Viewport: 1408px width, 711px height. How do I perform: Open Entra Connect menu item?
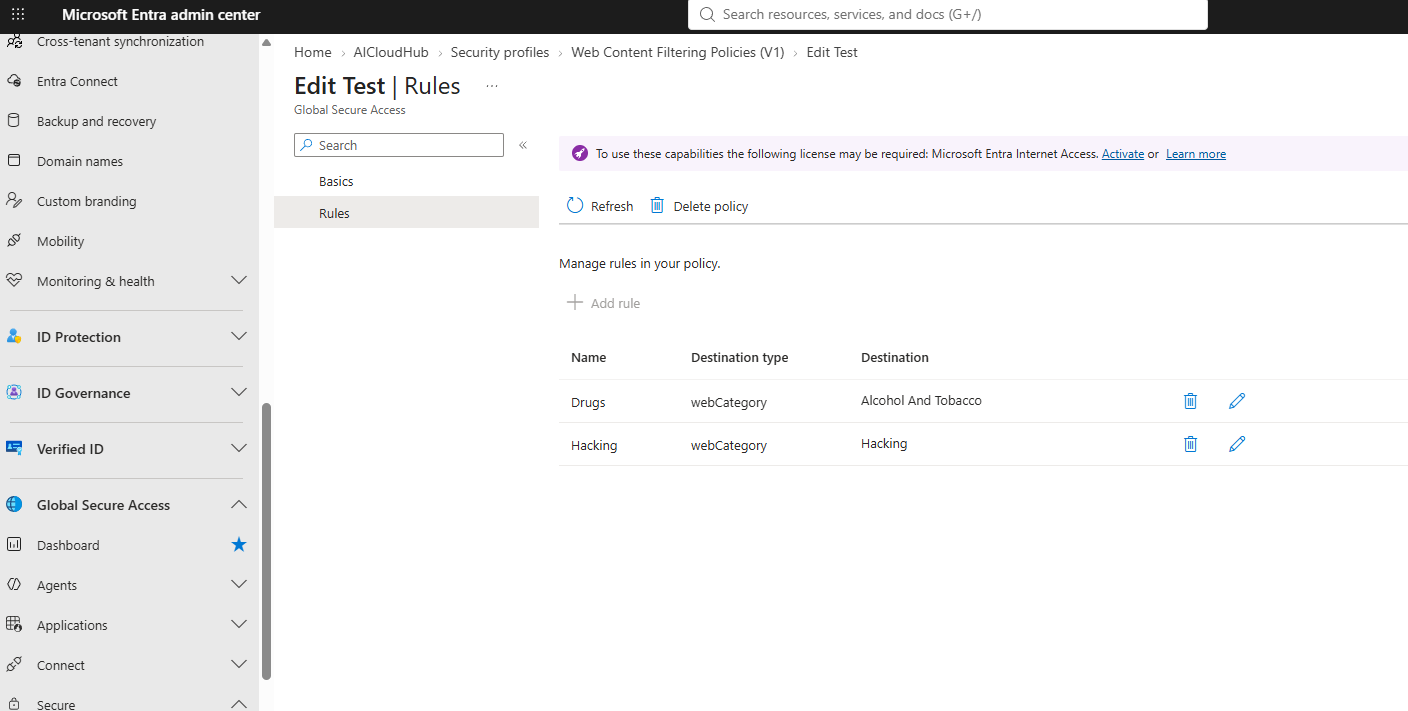pyautogui.click(x=77, y=81)
